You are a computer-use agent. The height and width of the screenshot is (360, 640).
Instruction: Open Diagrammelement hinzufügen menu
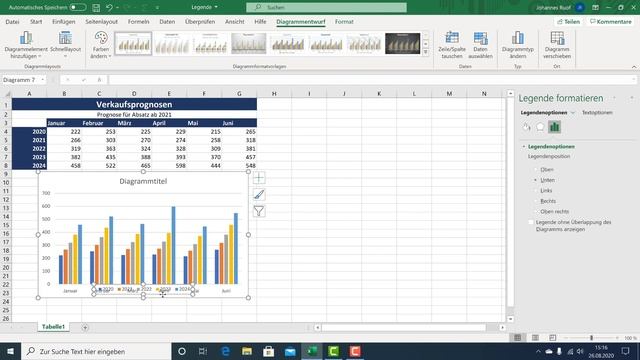26,45
